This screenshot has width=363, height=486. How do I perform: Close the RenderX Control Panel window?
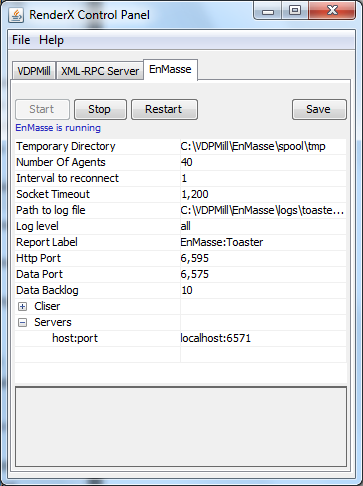coord(332,11)
